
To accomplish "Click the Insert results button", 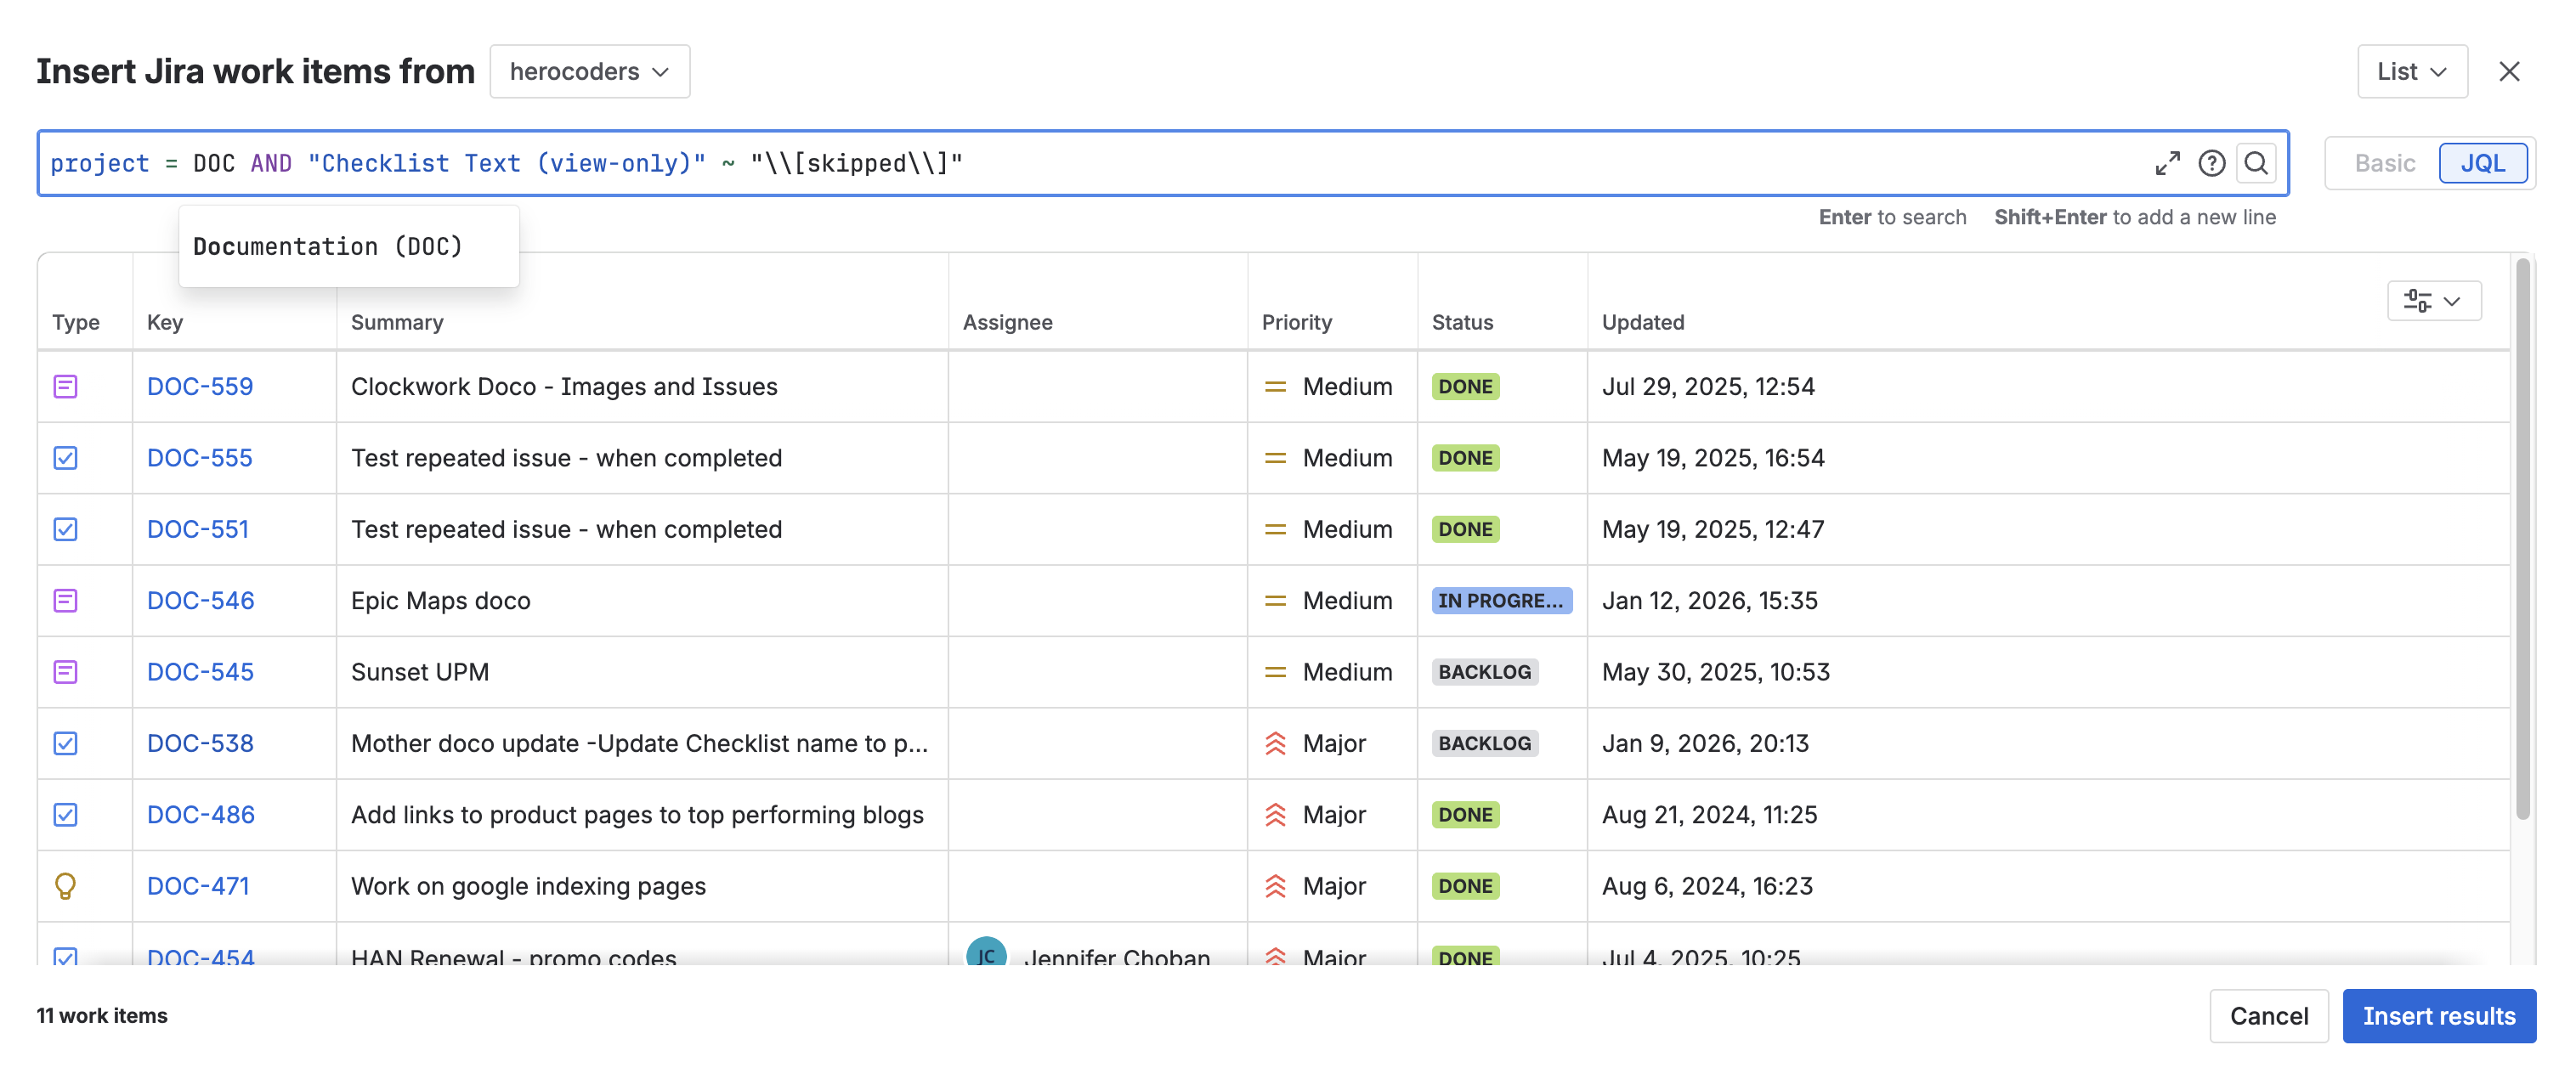I will coord(2439,1015).
